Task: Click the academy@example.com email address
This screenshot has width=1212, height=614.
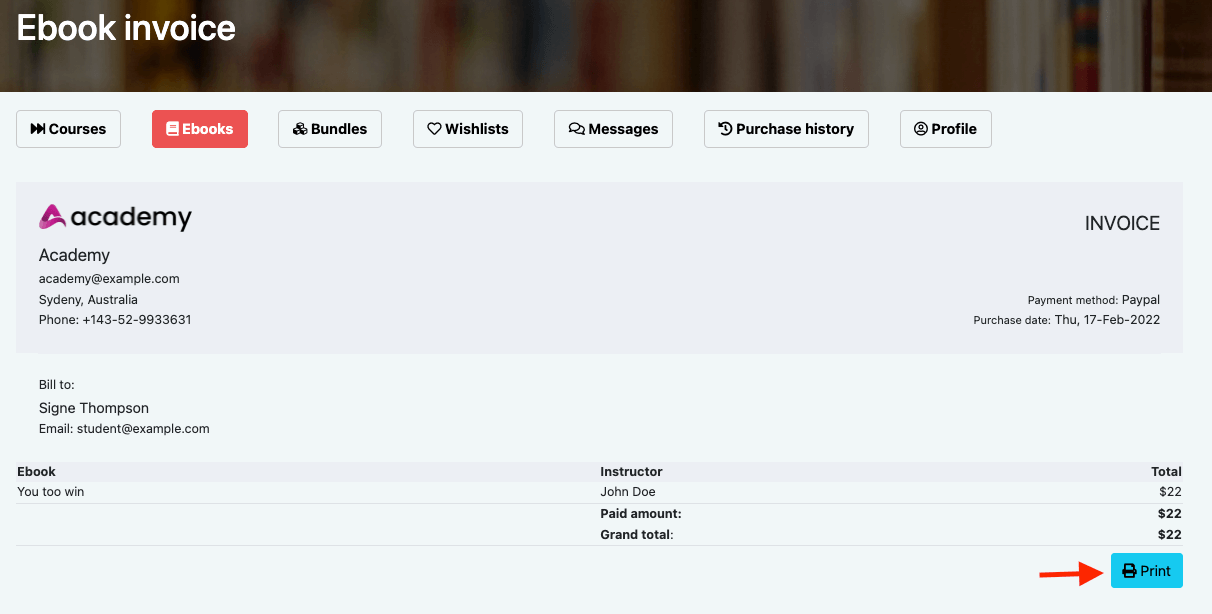Action: coord(109,278)
